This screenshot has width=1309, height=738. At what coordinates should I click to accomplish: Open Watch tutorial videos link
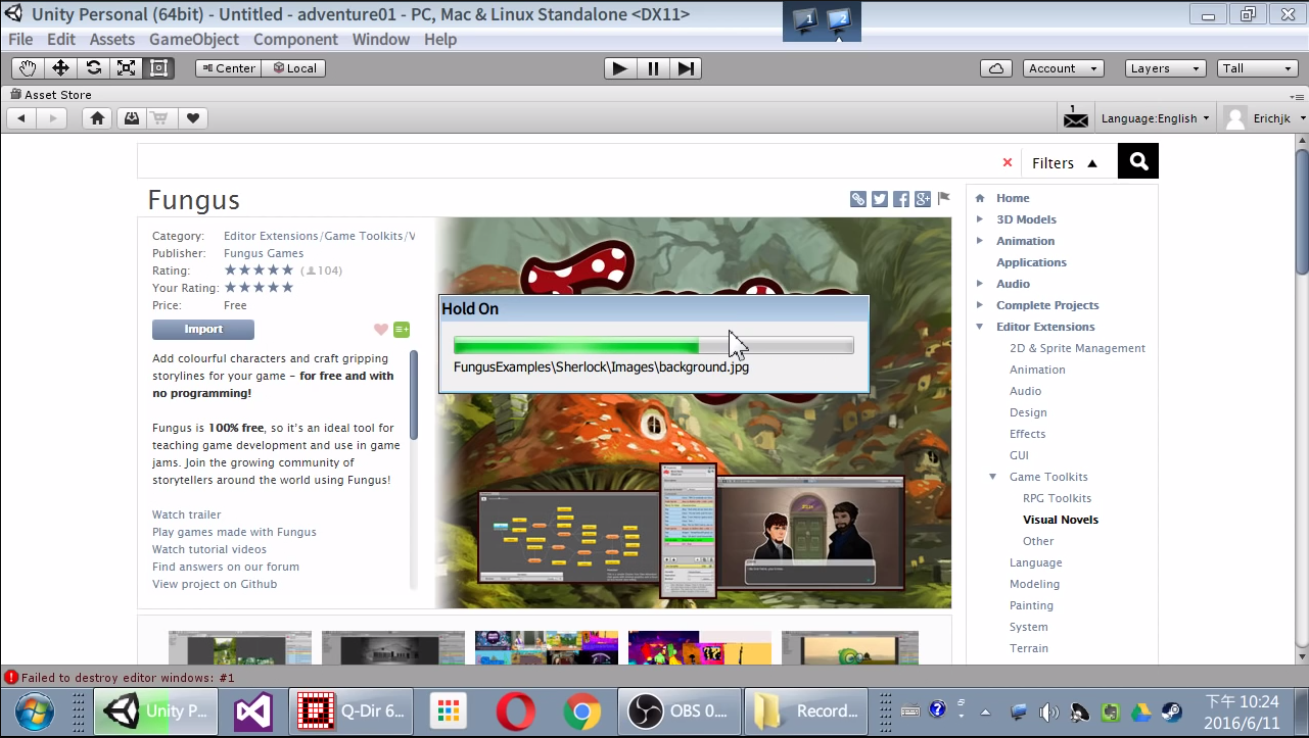click(209, 549)
